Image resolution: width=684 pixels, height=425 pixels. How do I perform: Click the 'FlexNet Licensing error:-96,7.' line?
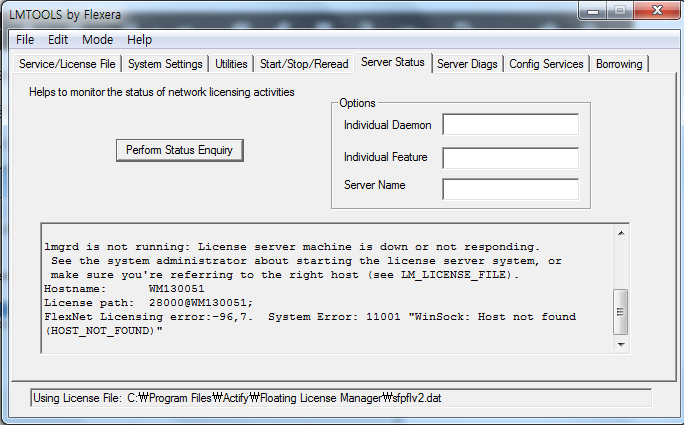click(310, 317)
